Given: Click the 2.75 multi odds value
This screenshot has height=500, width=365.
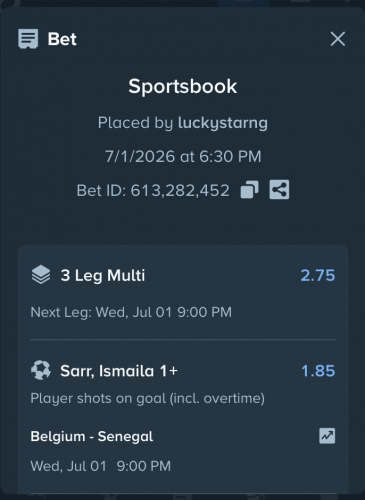Looking at the screenshot, I should pos(318,275).
